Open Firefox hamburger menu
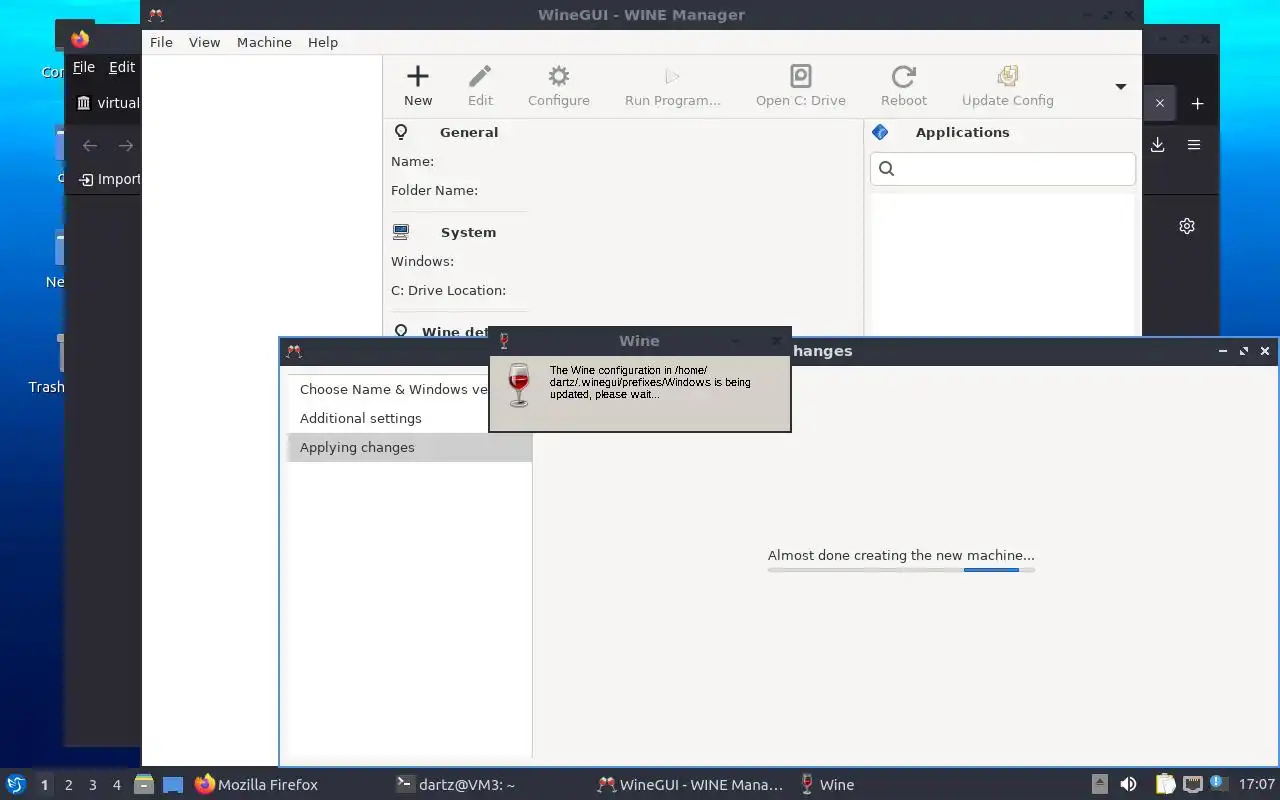The height and width of the screenshot is (800, 1280). (1194, 145)
